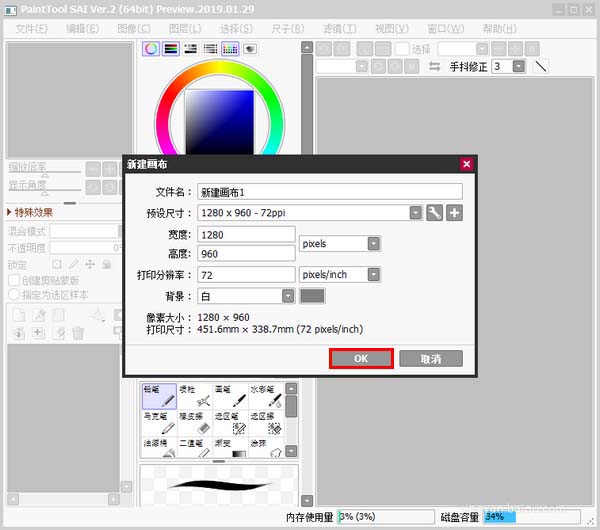Select the 马克笔 marker tool
Viewport: 600px width, 530px height.
point(159,422)
